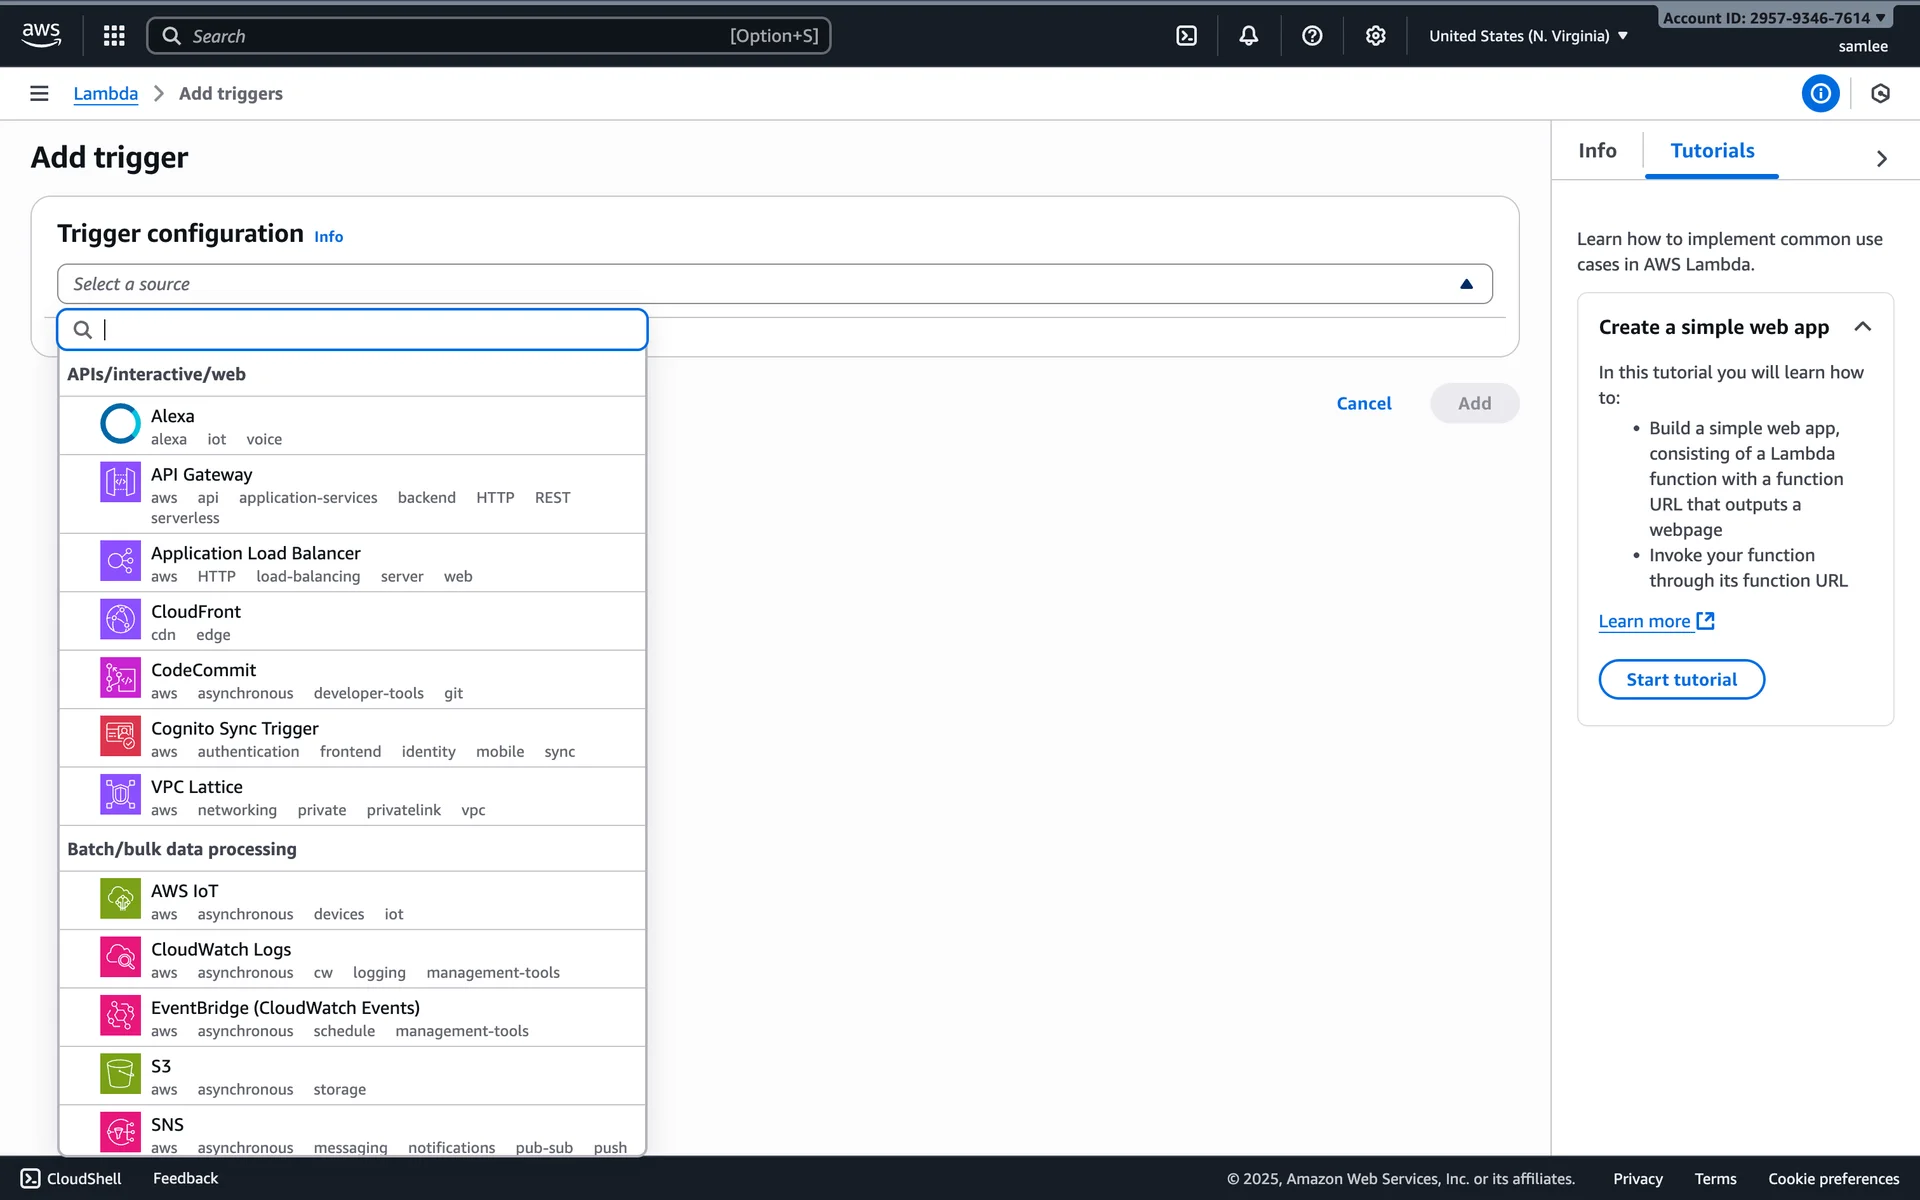The width and height of the screenshot is (1920, 1200).
Task: Open the Tutorials tab
Action: [x=1712, y=151]
